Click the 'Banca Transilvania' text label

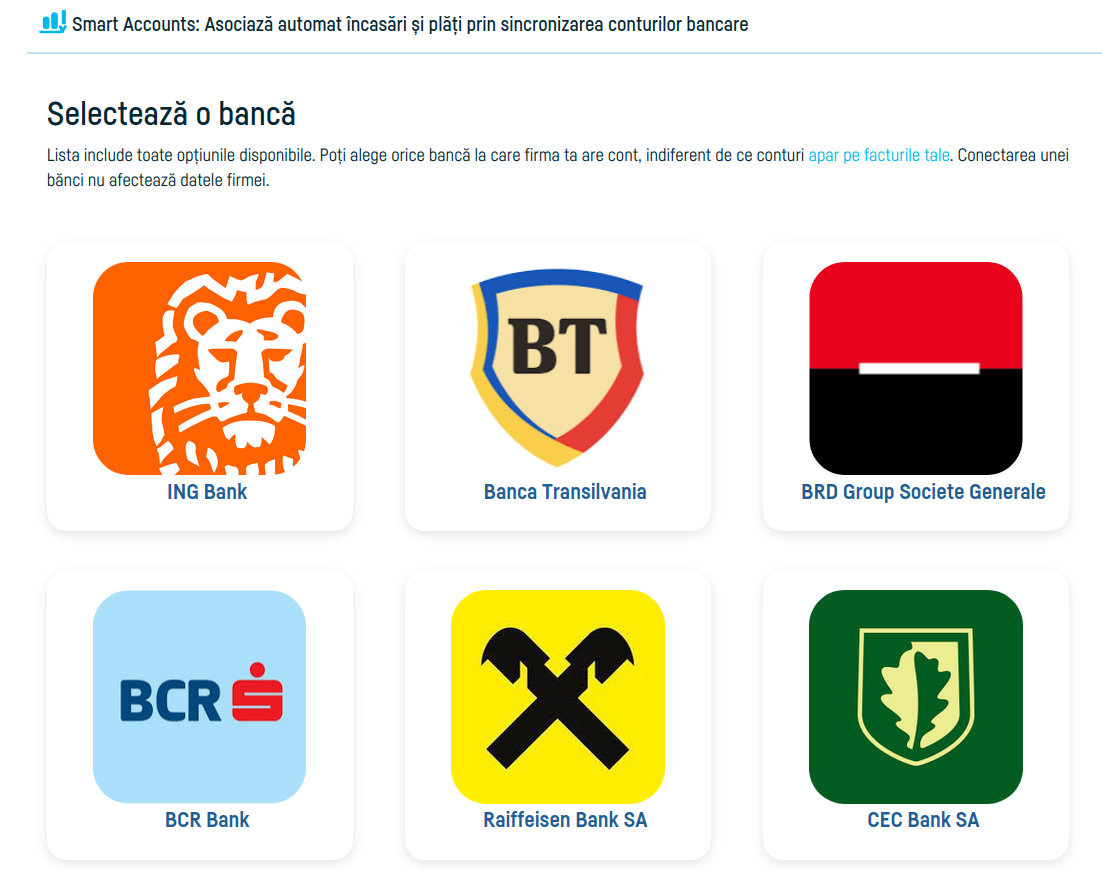[565, 492]
